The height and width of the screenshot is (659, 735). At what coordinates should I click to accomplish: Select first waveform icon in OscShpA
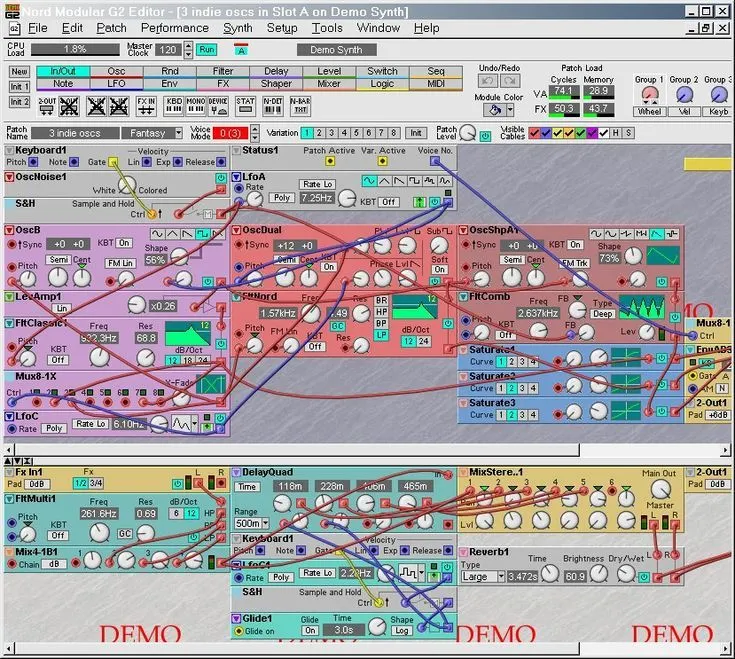pyautogui.click(x=596, y=233)
